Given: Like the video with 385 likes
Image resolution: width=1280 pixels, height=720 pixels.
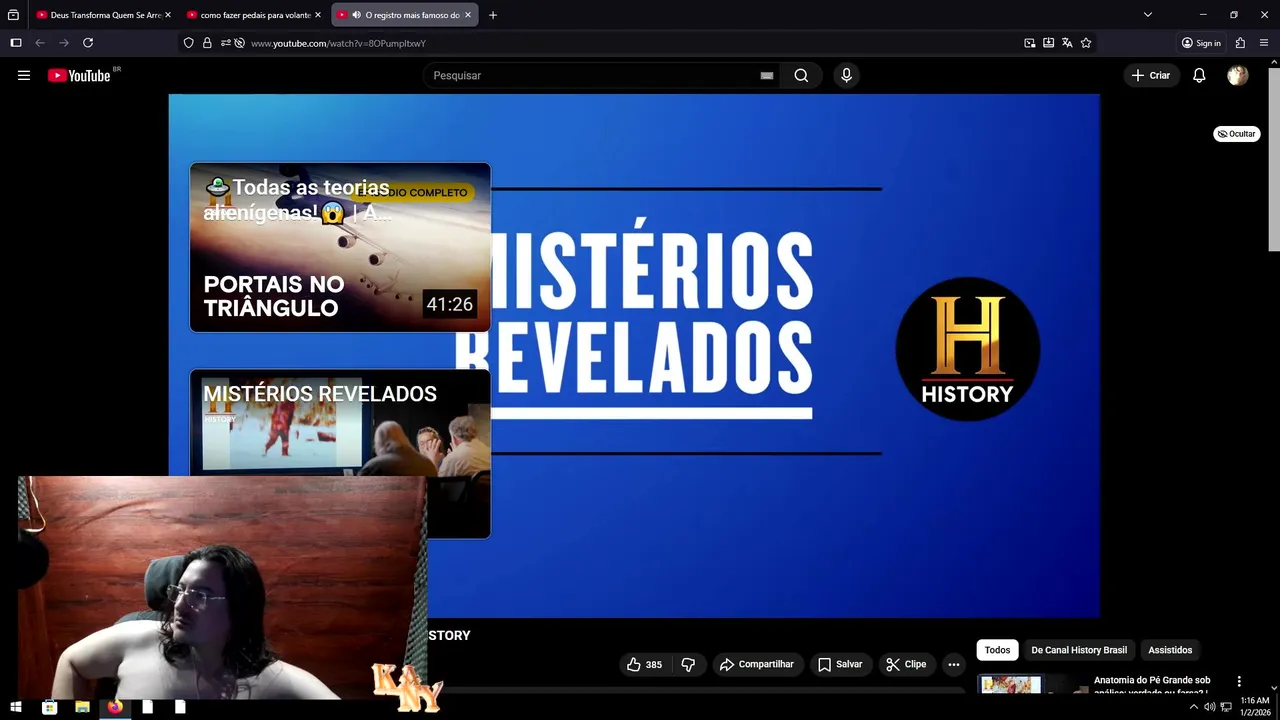Looking at the screenshot, I should (x=644, y=664).
